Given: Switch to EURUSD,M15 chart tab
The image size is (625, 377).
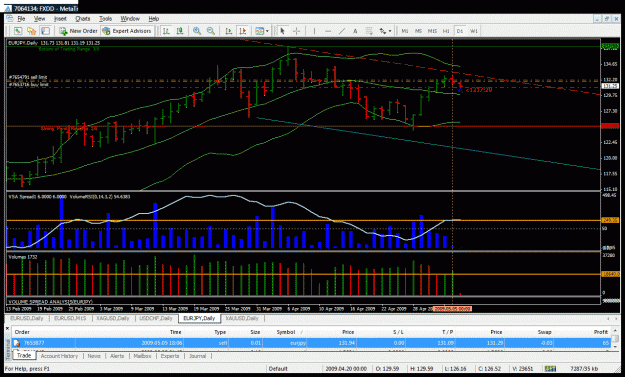Looking at the screenshot, I should pyautogui.click(x=70, y=318).
